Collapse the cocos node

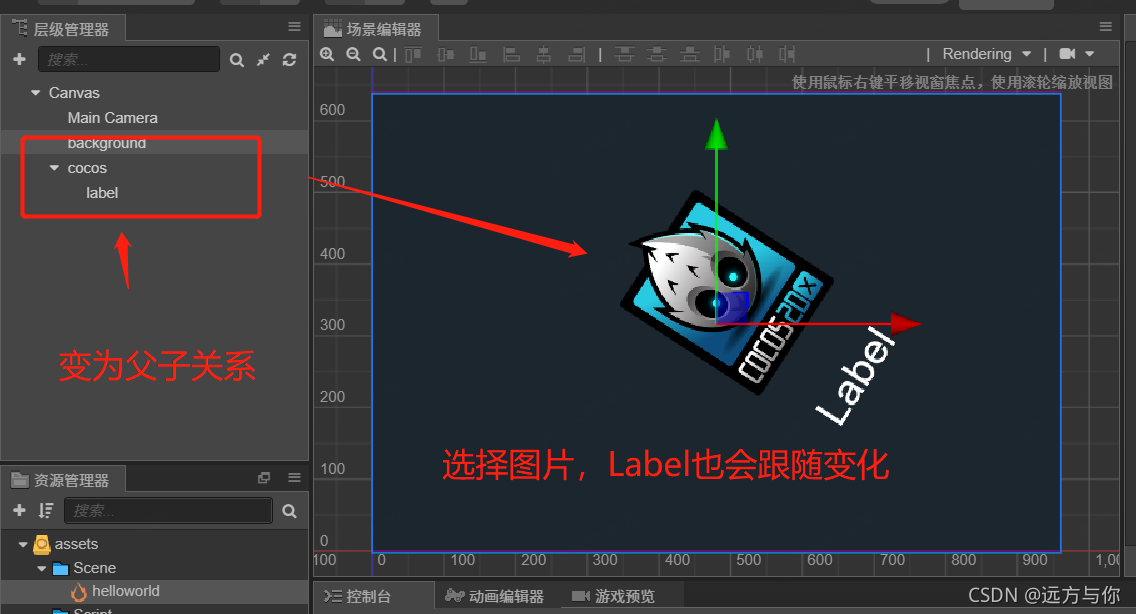[54, 167]
